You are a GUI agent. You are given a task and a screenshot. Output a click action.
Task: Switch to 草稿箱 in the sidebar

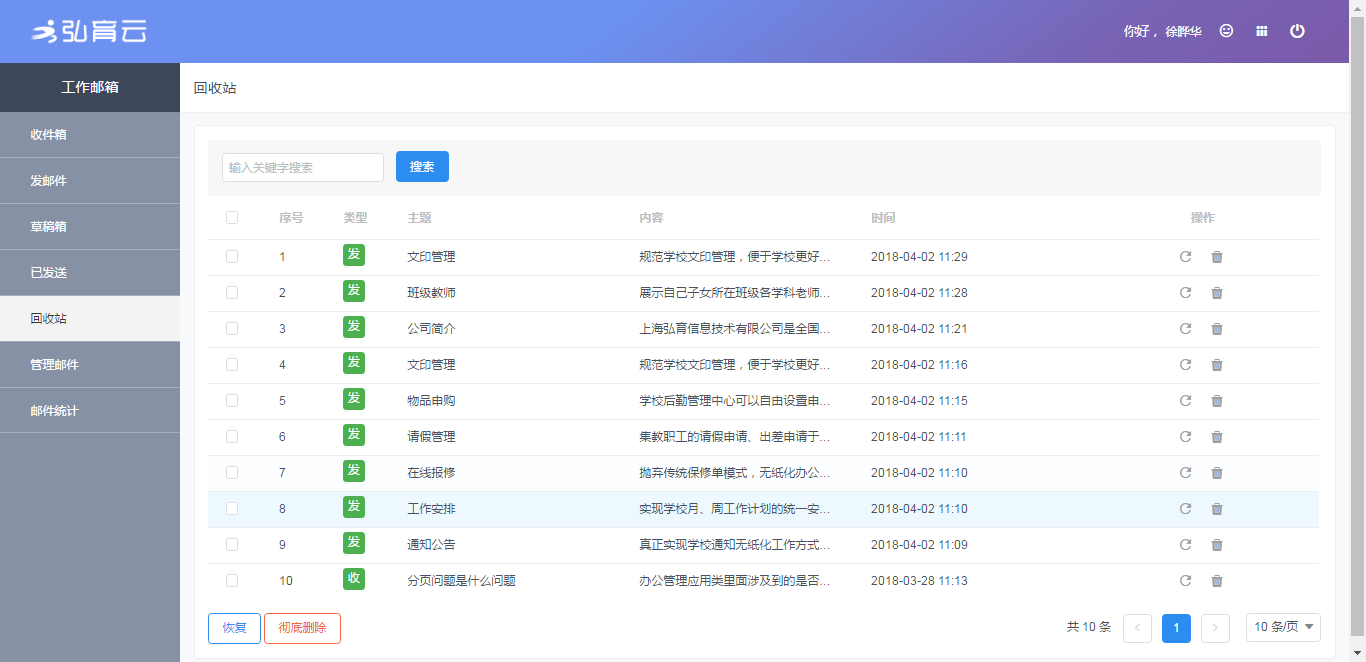coord(90,227)
